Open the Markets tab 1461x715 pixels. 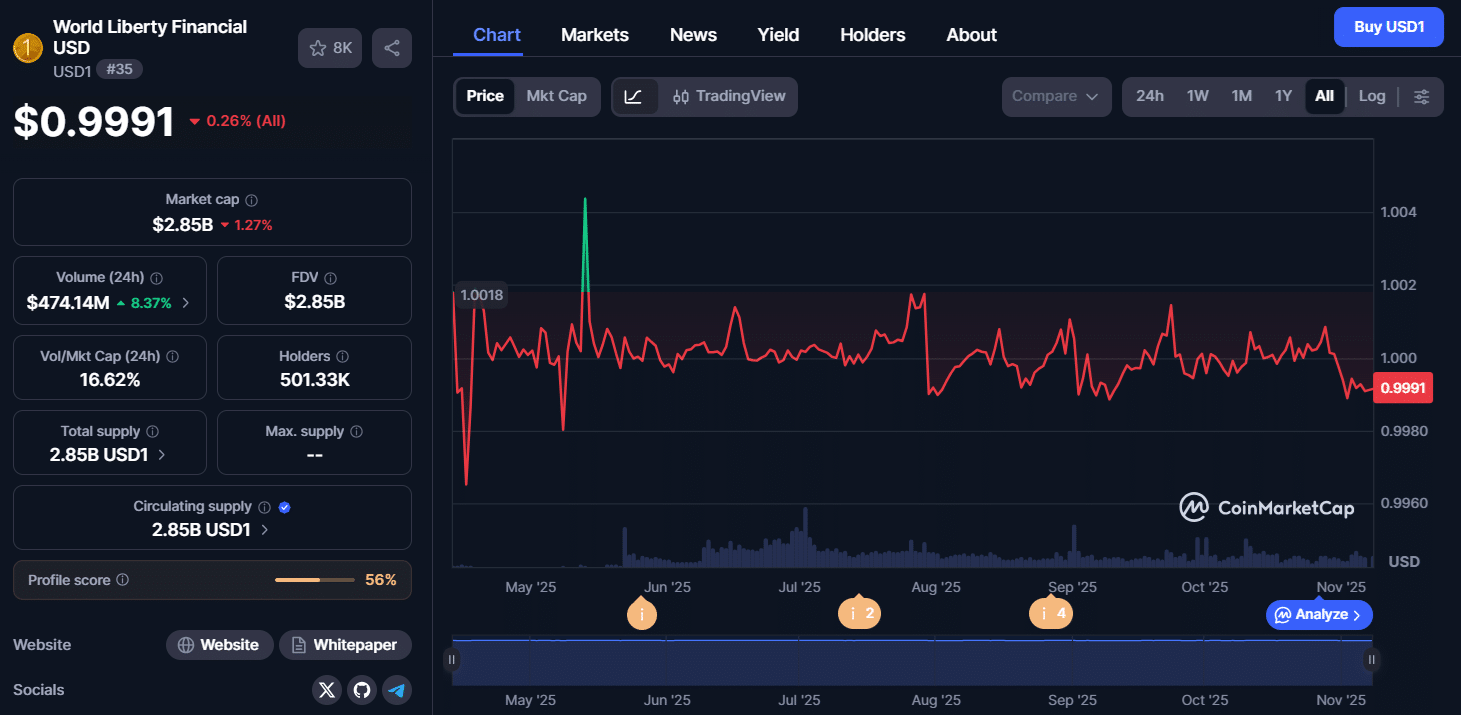click(595, 35)
